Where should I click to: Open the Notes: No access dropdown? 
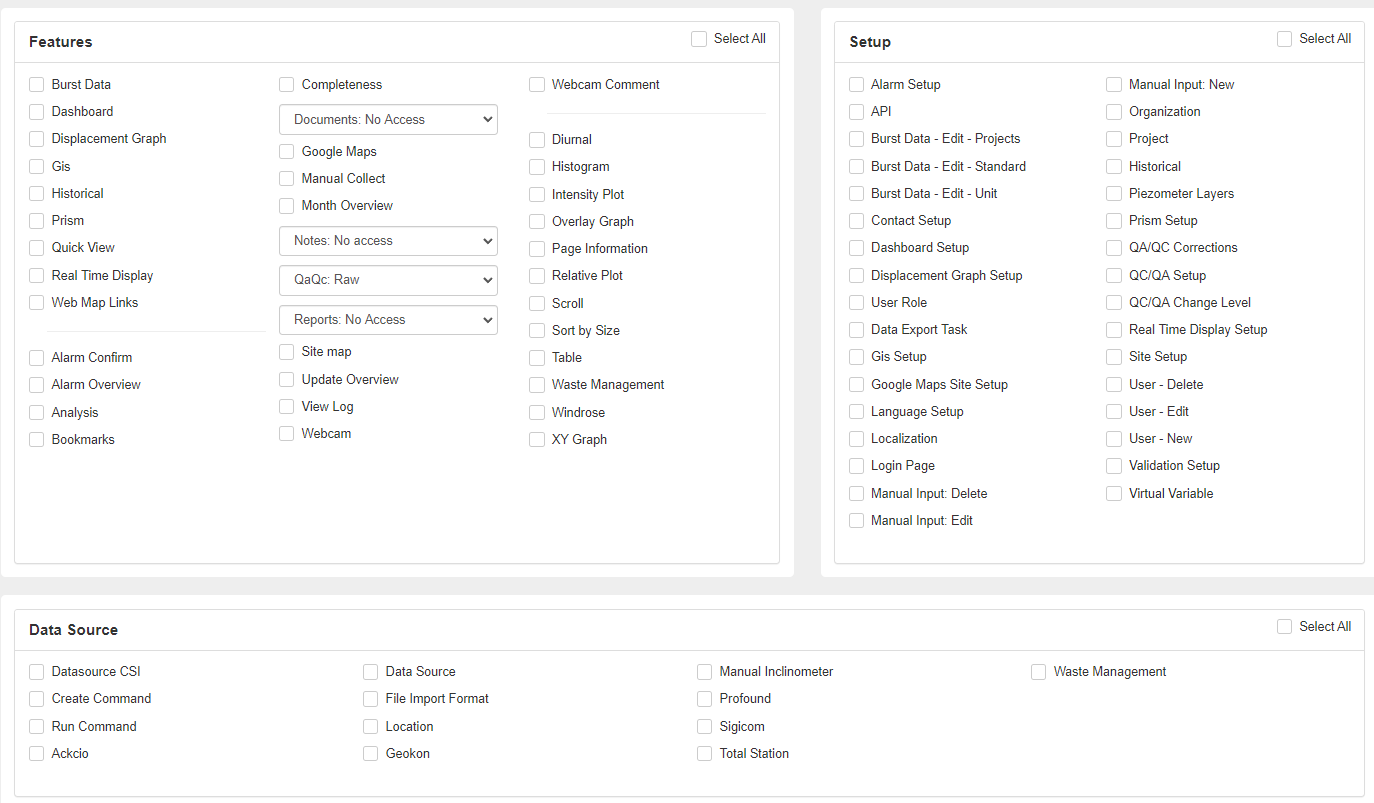(388, 241)
